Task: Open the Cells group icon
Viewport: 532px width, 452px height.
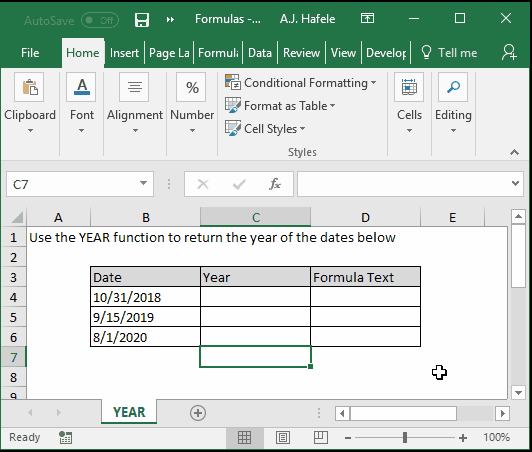Action: point(409,87)
